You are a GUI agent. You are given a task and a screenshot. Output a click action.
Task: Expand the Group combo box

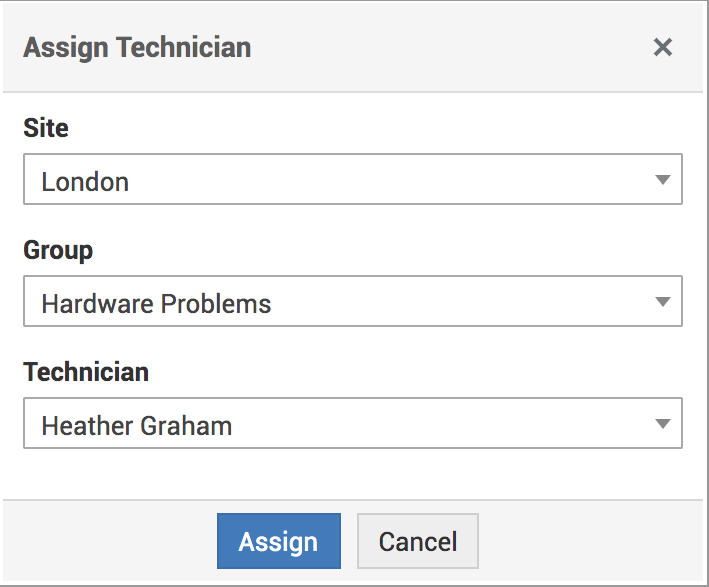[352, 302]
